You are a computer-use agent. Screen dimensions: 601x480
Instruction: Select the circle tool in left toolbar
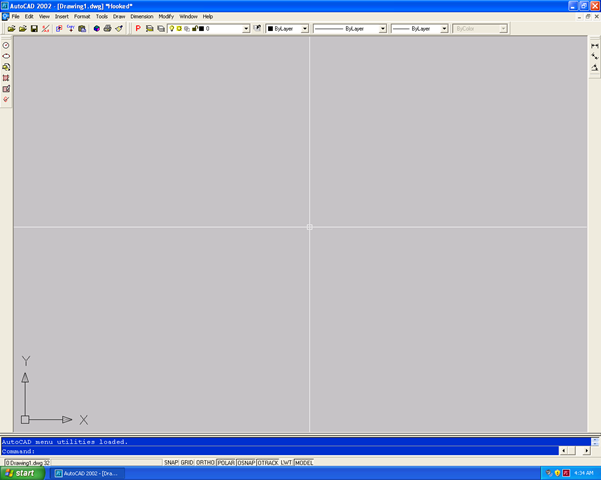click(x=6, y=45)
